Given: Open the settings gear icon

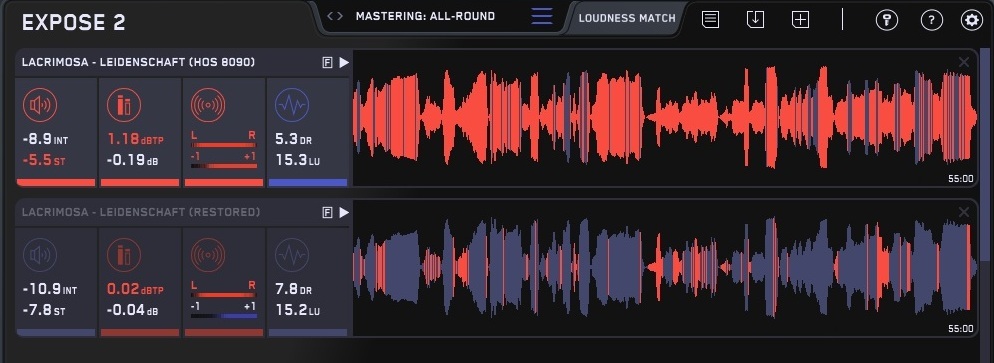Looking at the screenshot, I should pyautogui.click(x=971, y=20).
